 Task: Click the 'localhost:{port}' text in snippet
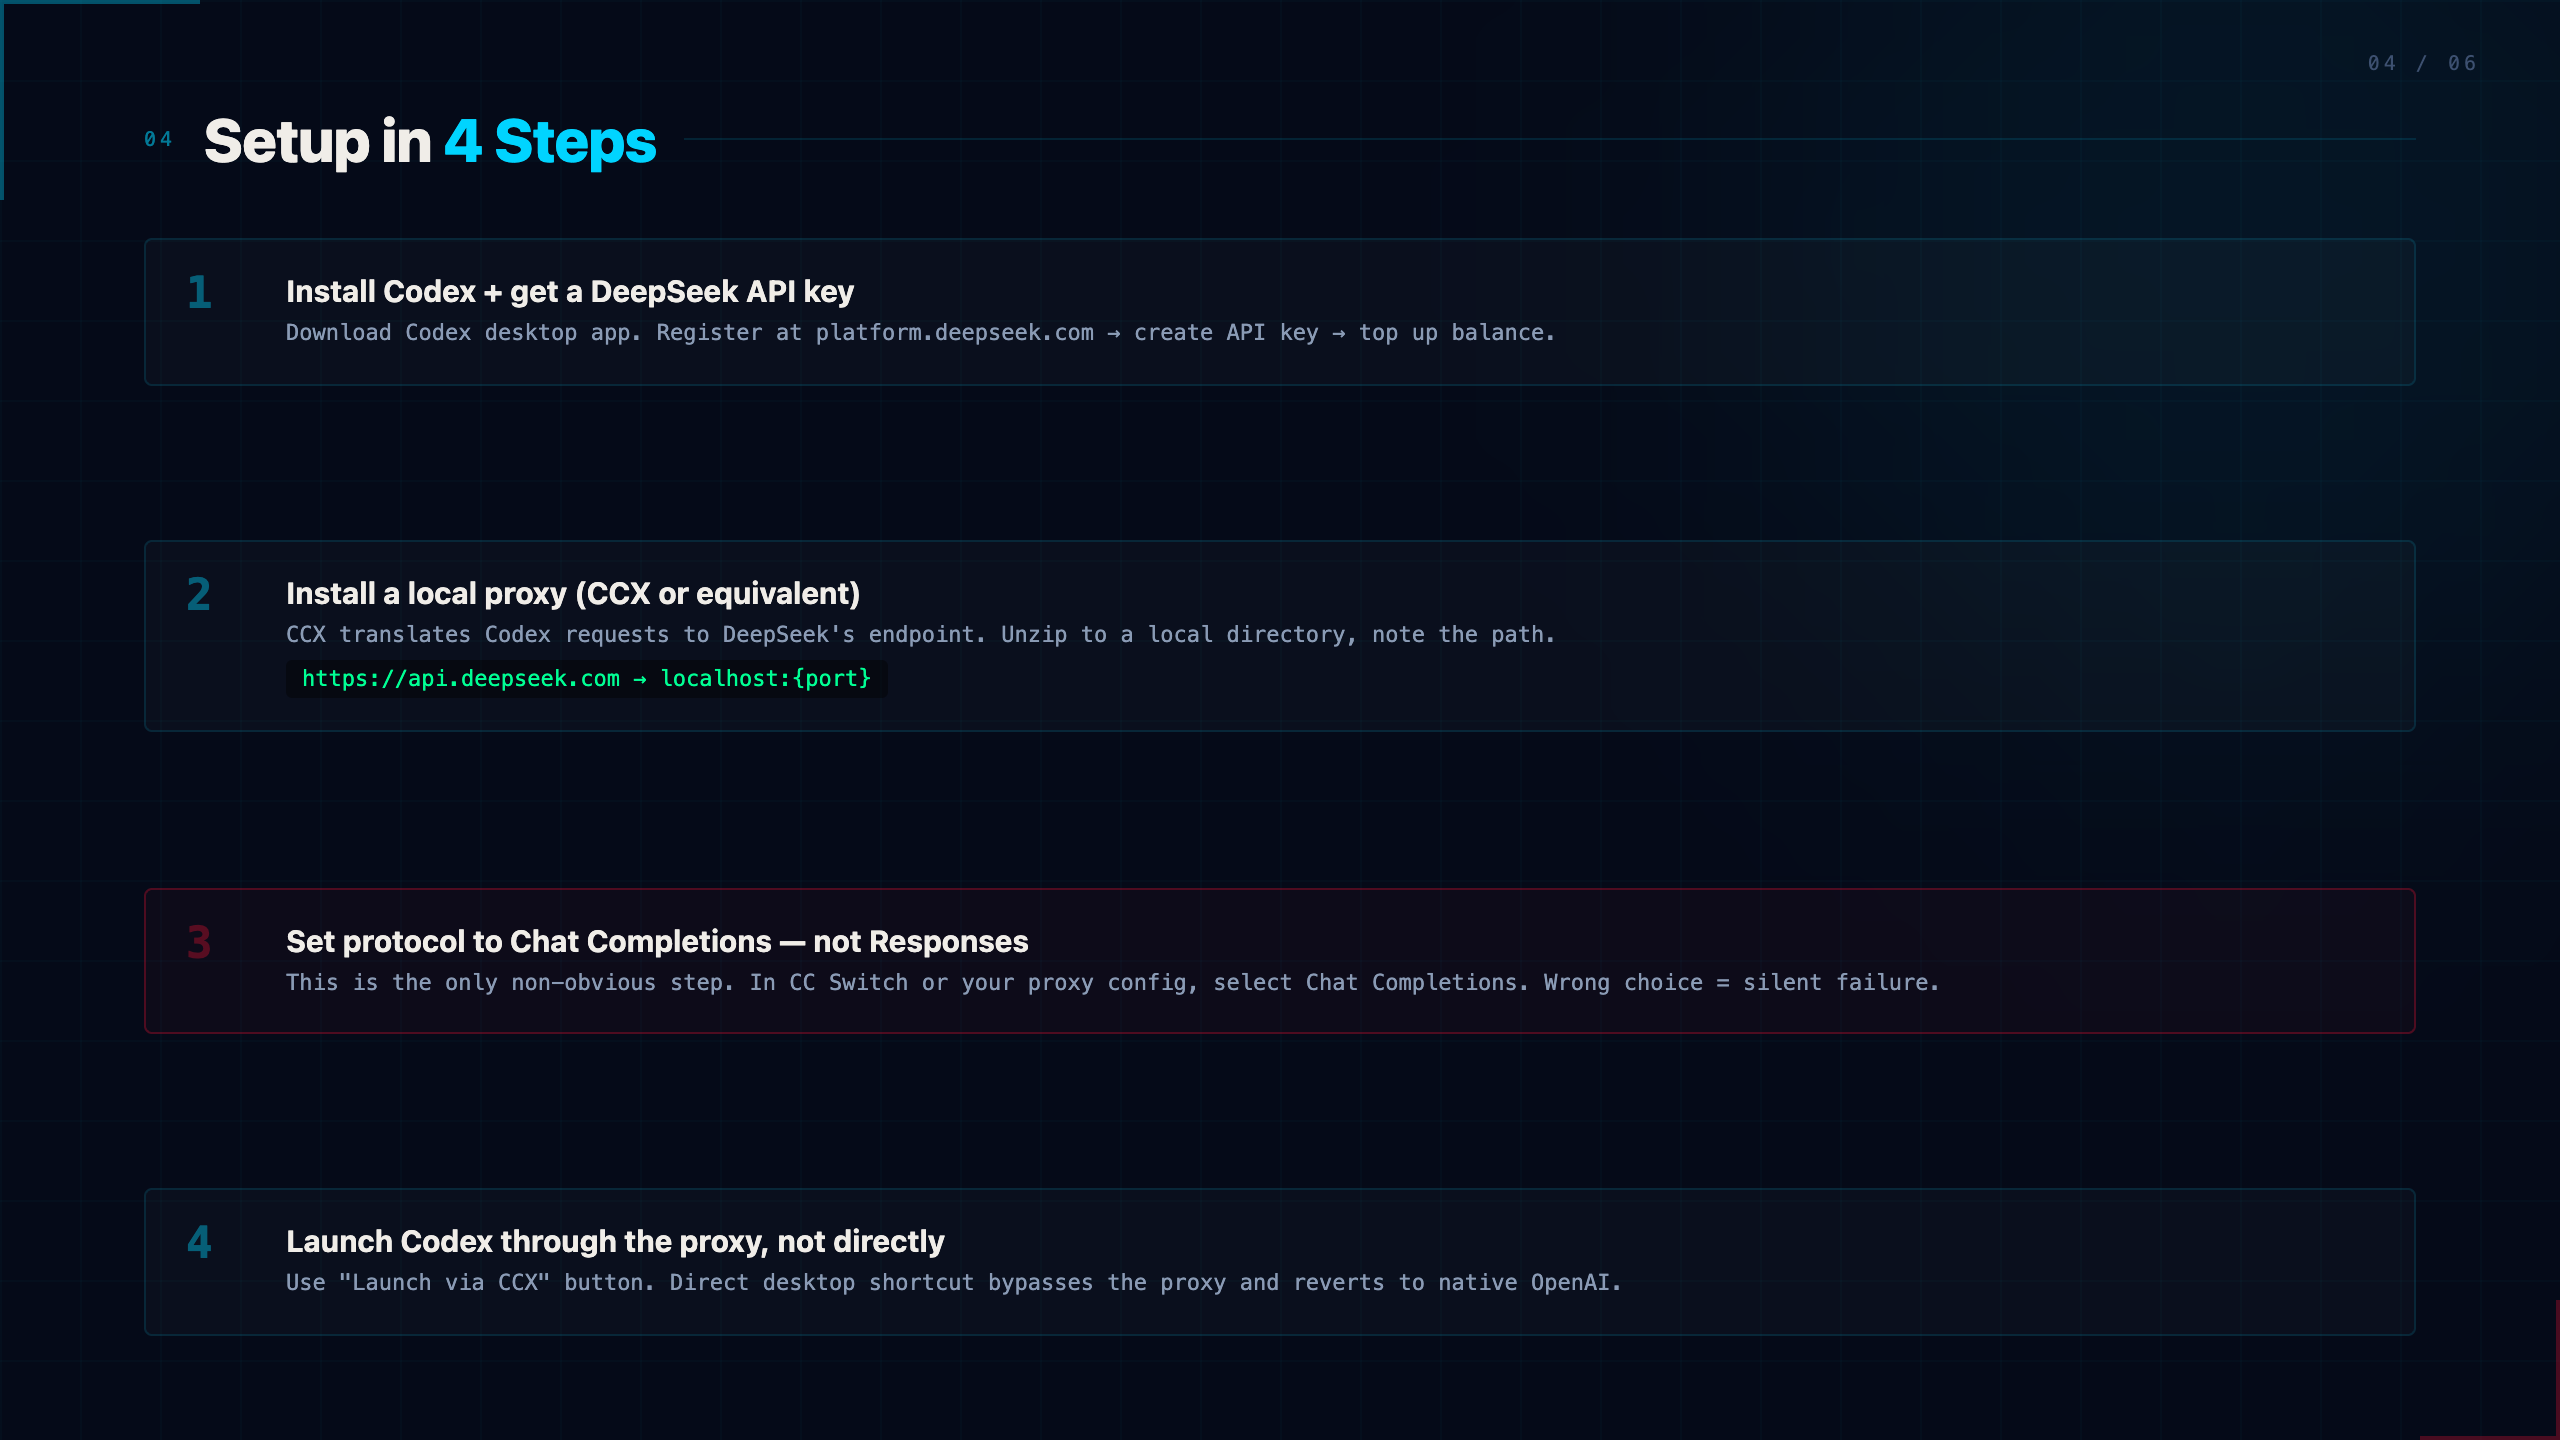pos(766,679)
